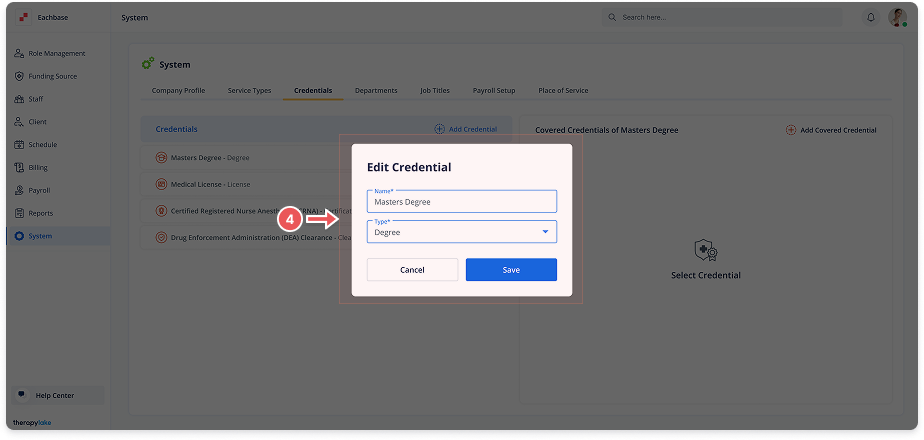
Task: Click the Select Credential shield icon
Action: click(x=706, y=250)
